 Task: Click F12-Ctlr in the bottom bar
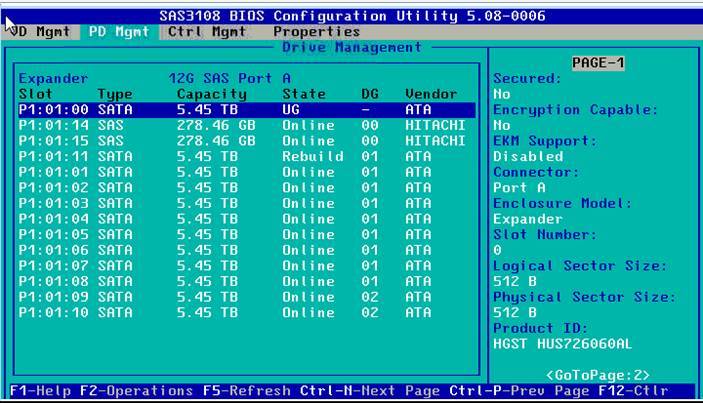(633, 391)
